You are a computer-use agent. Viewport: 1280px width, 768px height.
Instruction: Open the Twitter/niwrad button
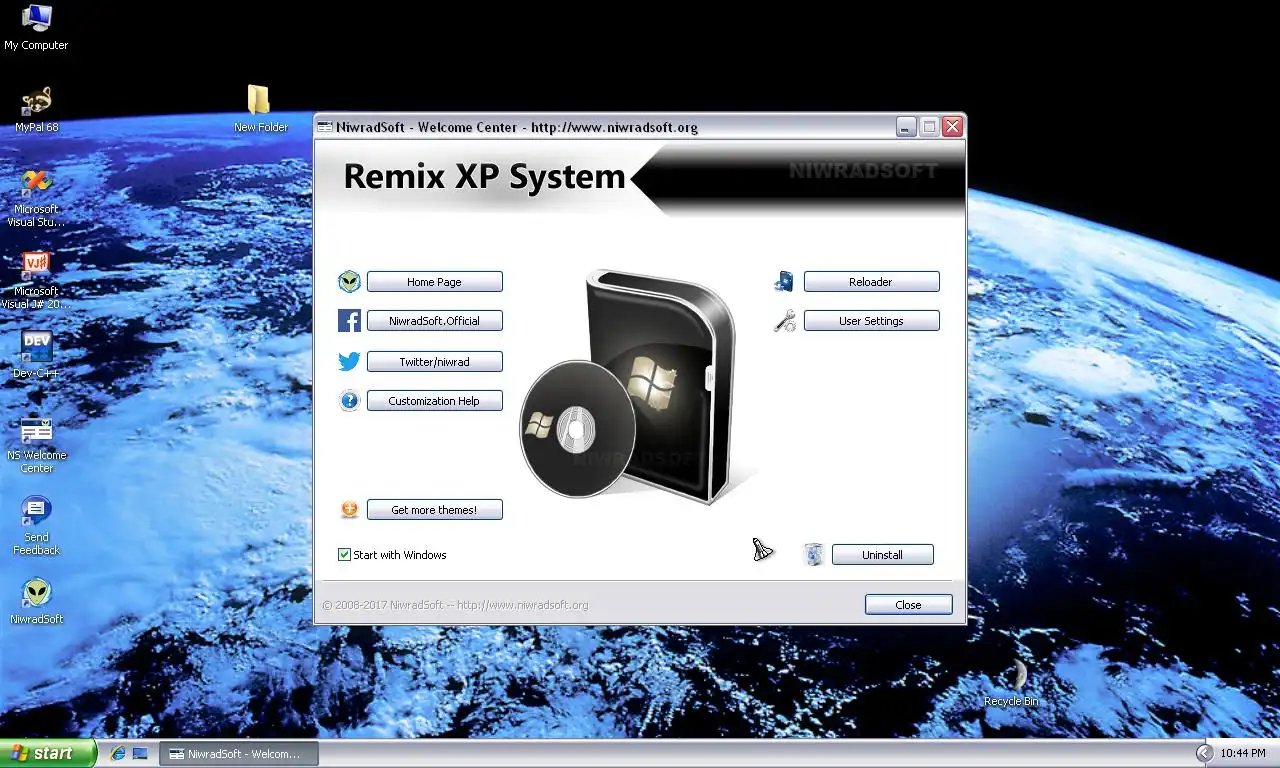coord(434,362)
